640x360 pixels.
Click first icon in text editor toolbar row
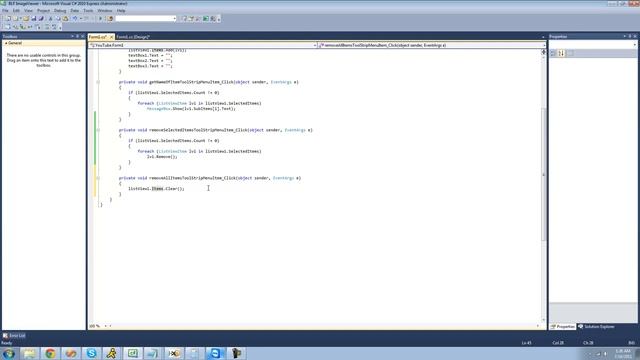click(7, 27)
